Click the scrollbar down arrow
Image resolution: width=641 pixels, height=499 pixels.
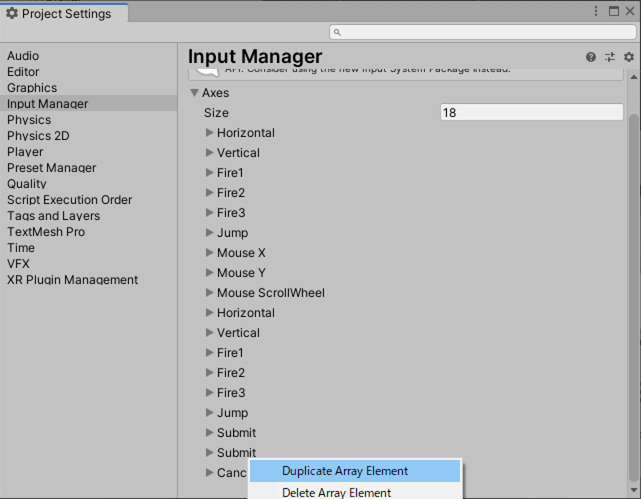(x=634, y=490)
